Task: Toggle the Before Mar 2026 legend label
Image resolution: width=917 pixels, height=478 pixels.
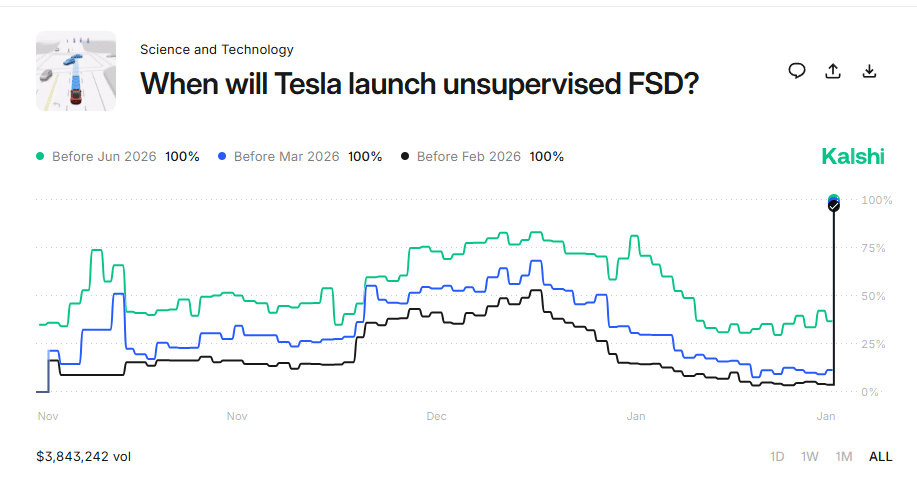Action: [286, 157]
